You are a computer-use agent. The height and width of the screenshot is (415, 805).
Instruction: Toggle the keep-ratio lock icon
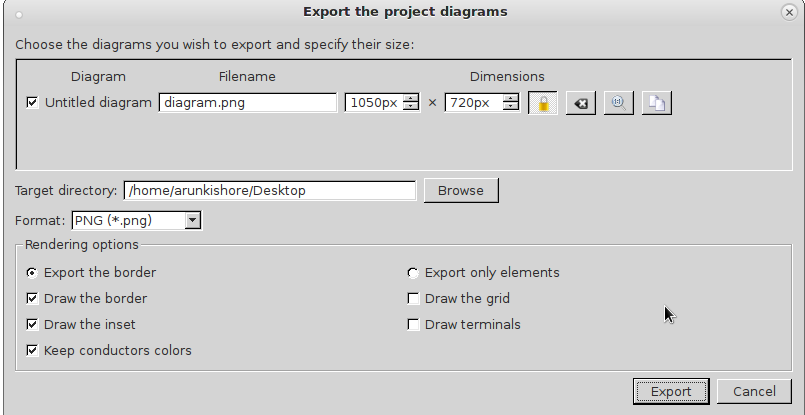[x=543, y=103]
